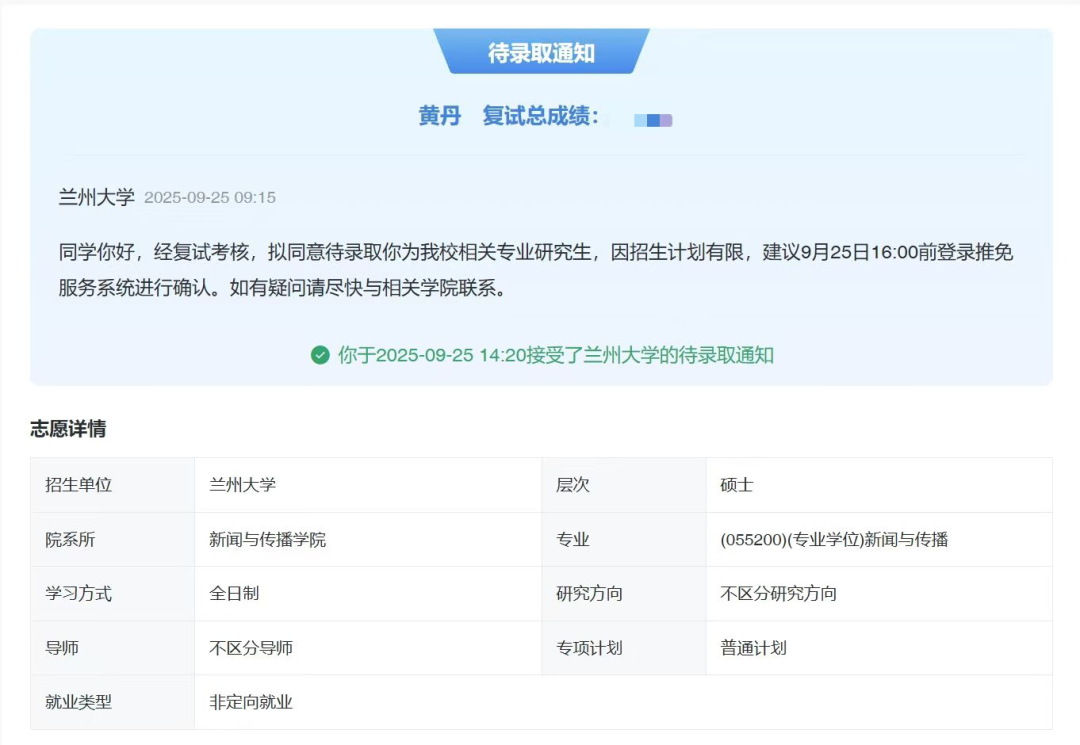1080x745 pixels.
Task: Click the 就业类型 label cell
Action: tap(78, 702)
